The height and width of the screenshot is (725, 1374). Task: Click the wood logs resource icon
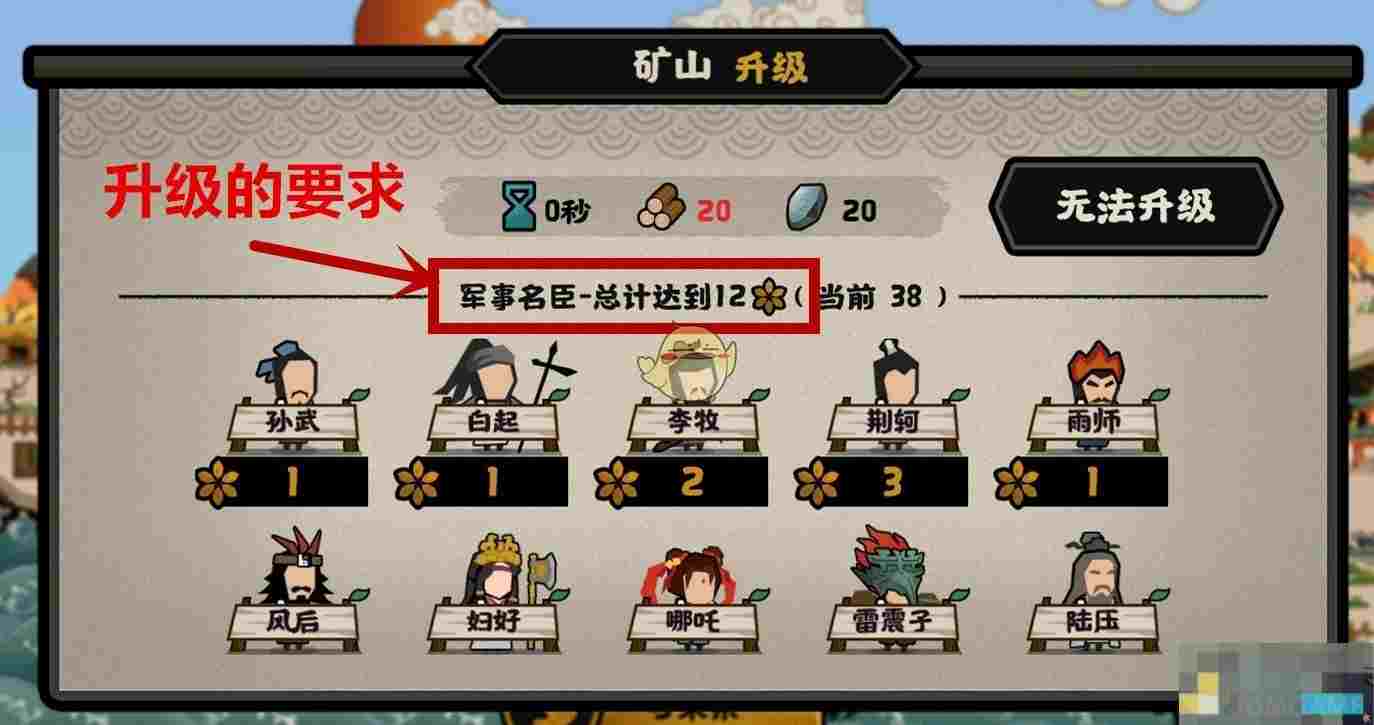tap(661, 209)
